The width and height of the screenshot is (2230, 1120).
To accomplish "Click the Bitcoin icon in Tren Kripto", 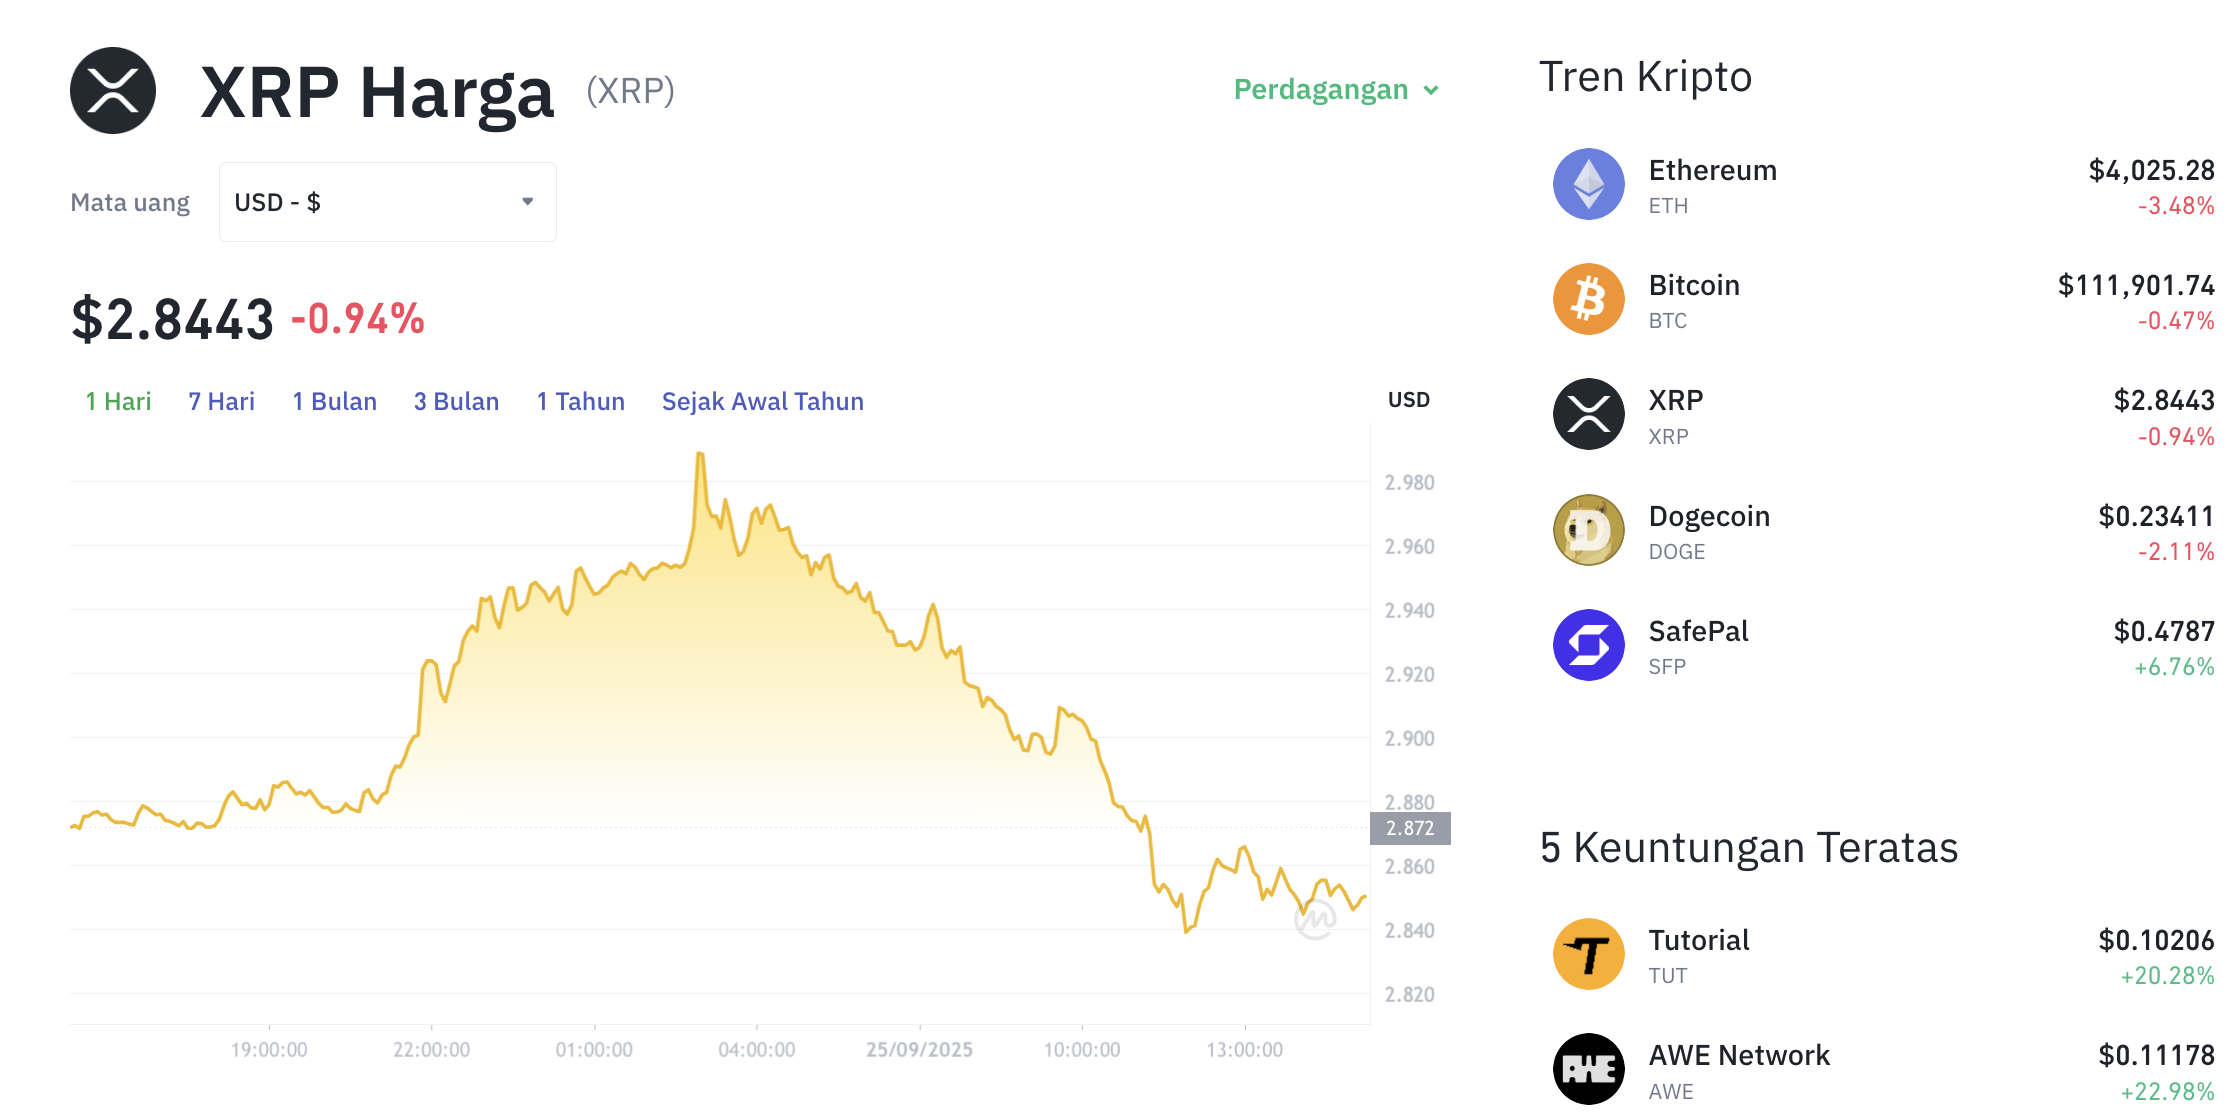I will pyautogui.click(x=1588, y=299).
